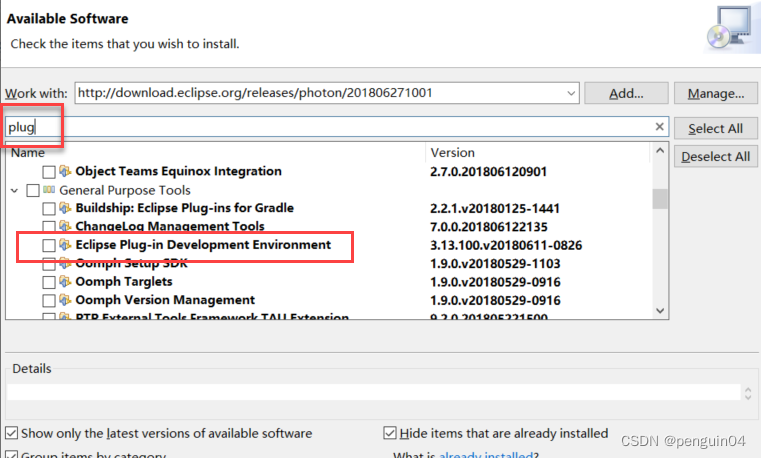Viewport: 761px width, 458px height.
Task: Click the Deselect All button
Action: pyautogui.click(x=715, y=157)
